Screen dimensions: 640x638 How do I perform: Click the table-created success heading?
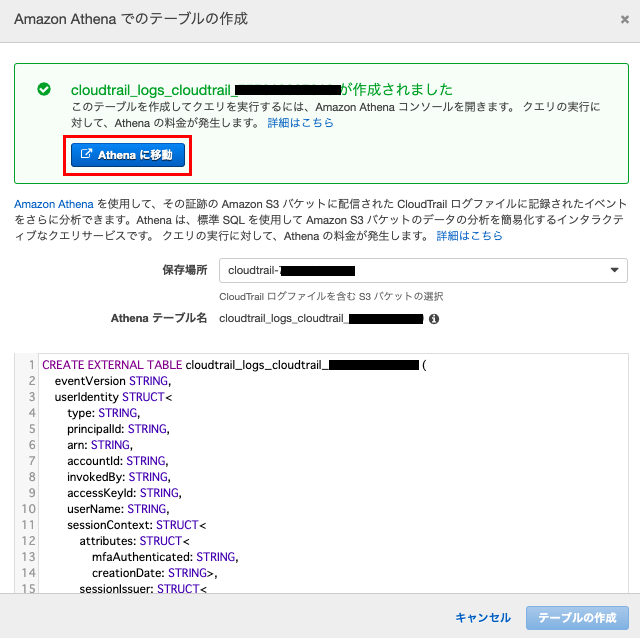tap(262, 90)
